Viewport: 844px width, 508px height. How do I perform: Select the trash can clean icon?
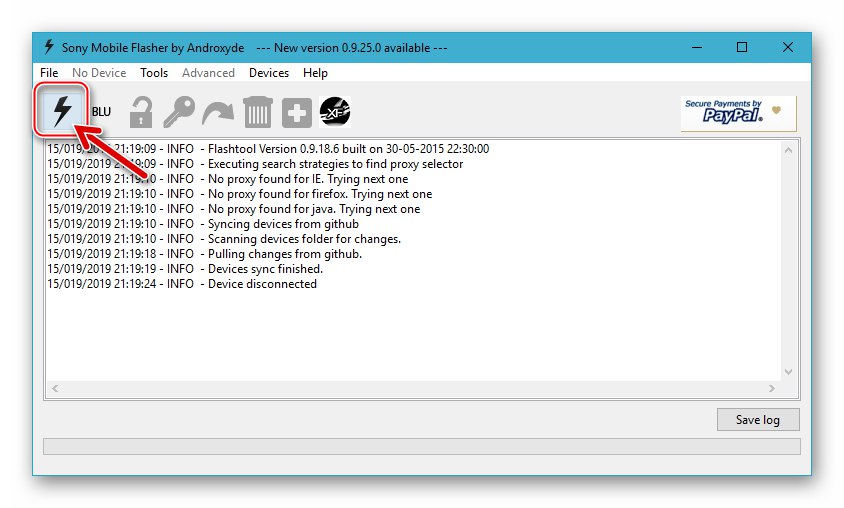[258, 112]
